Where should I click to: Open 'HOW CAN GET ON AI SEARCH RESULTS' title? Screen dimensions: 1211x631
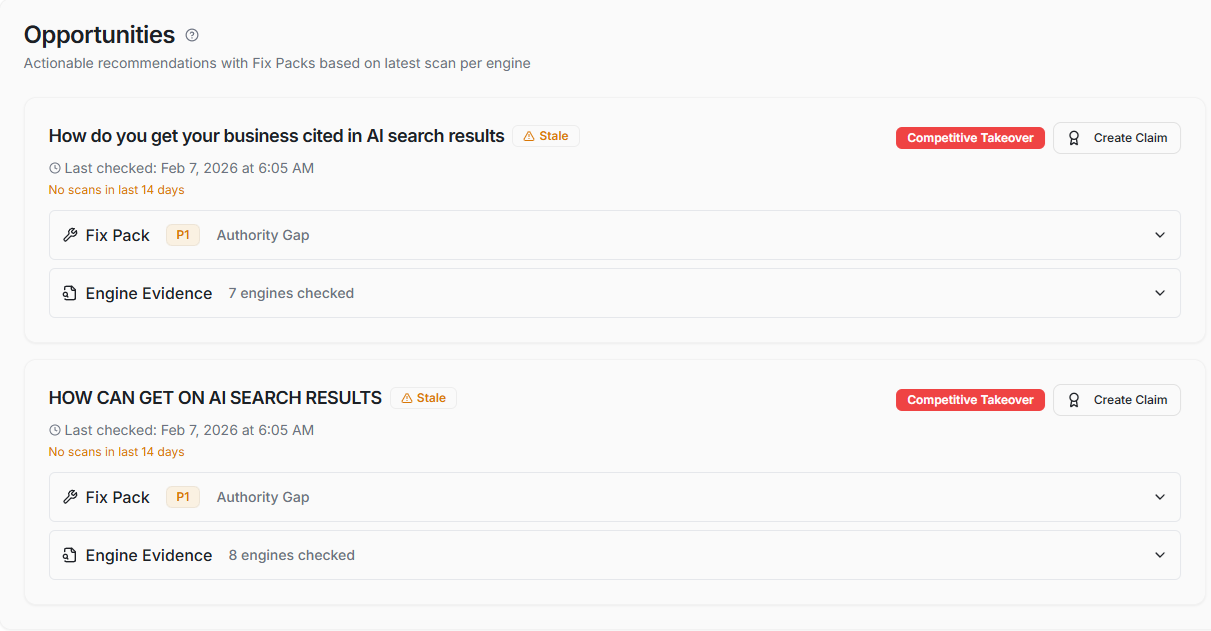[x=215, y=398]
